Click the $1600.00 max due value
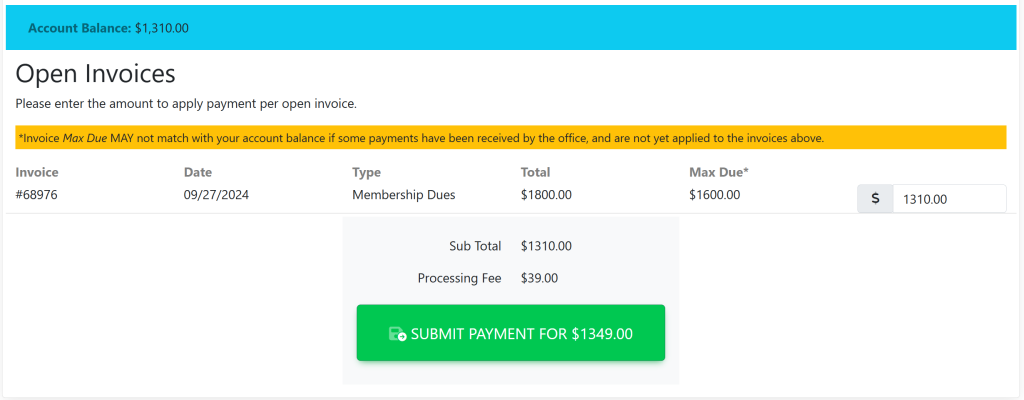Screen dimensions: 1024x400 pyautogui.click(x=714, y=195)
